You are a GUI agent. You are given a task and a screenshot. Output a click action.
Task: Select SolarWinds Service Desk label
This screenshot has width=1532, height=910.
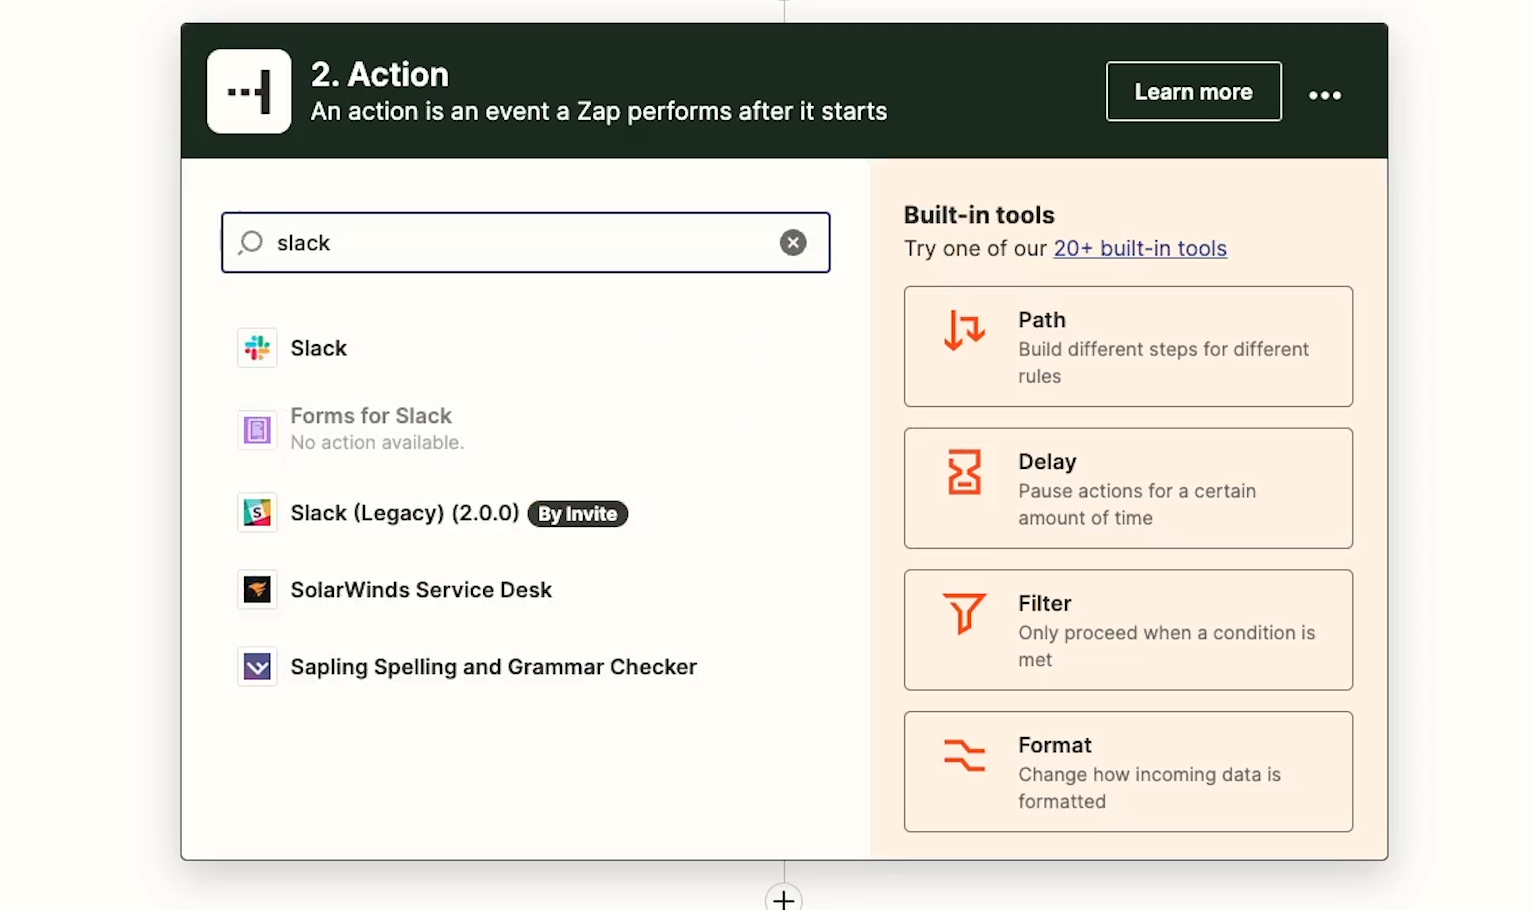[421, 590]
